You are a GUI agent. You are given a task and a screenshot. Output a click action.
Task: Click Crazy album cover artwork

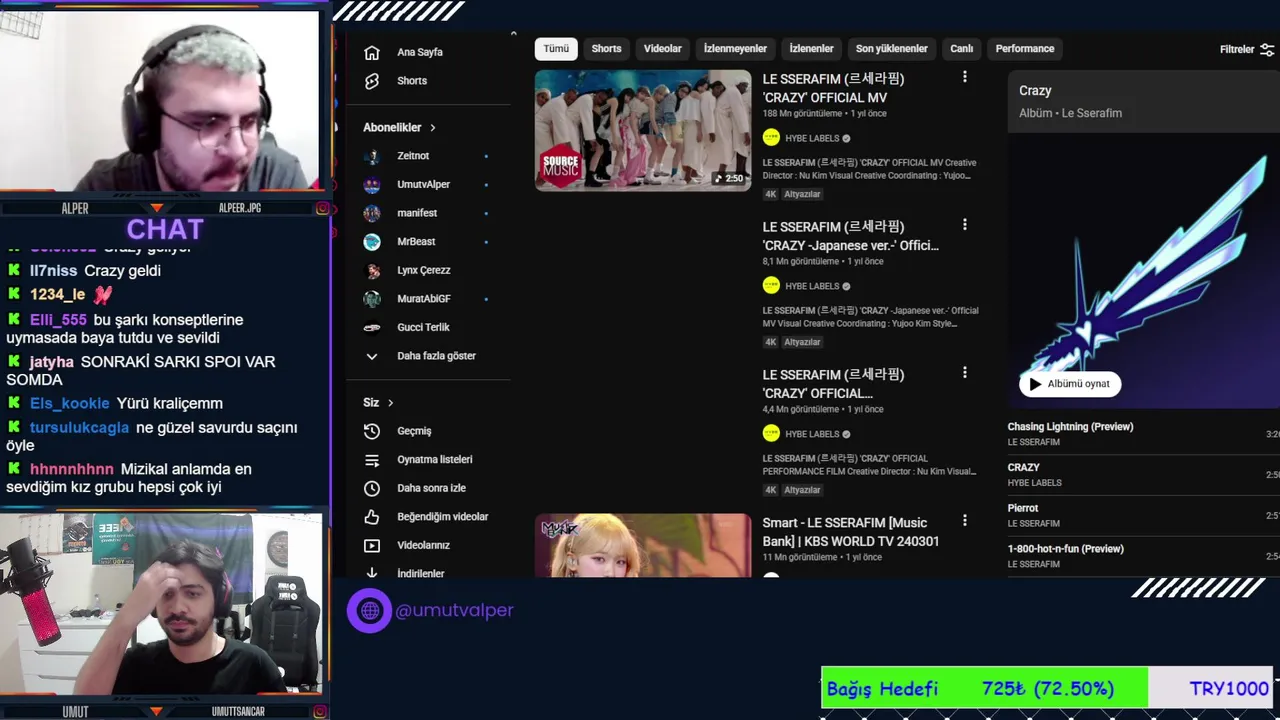coord(1143,272)
